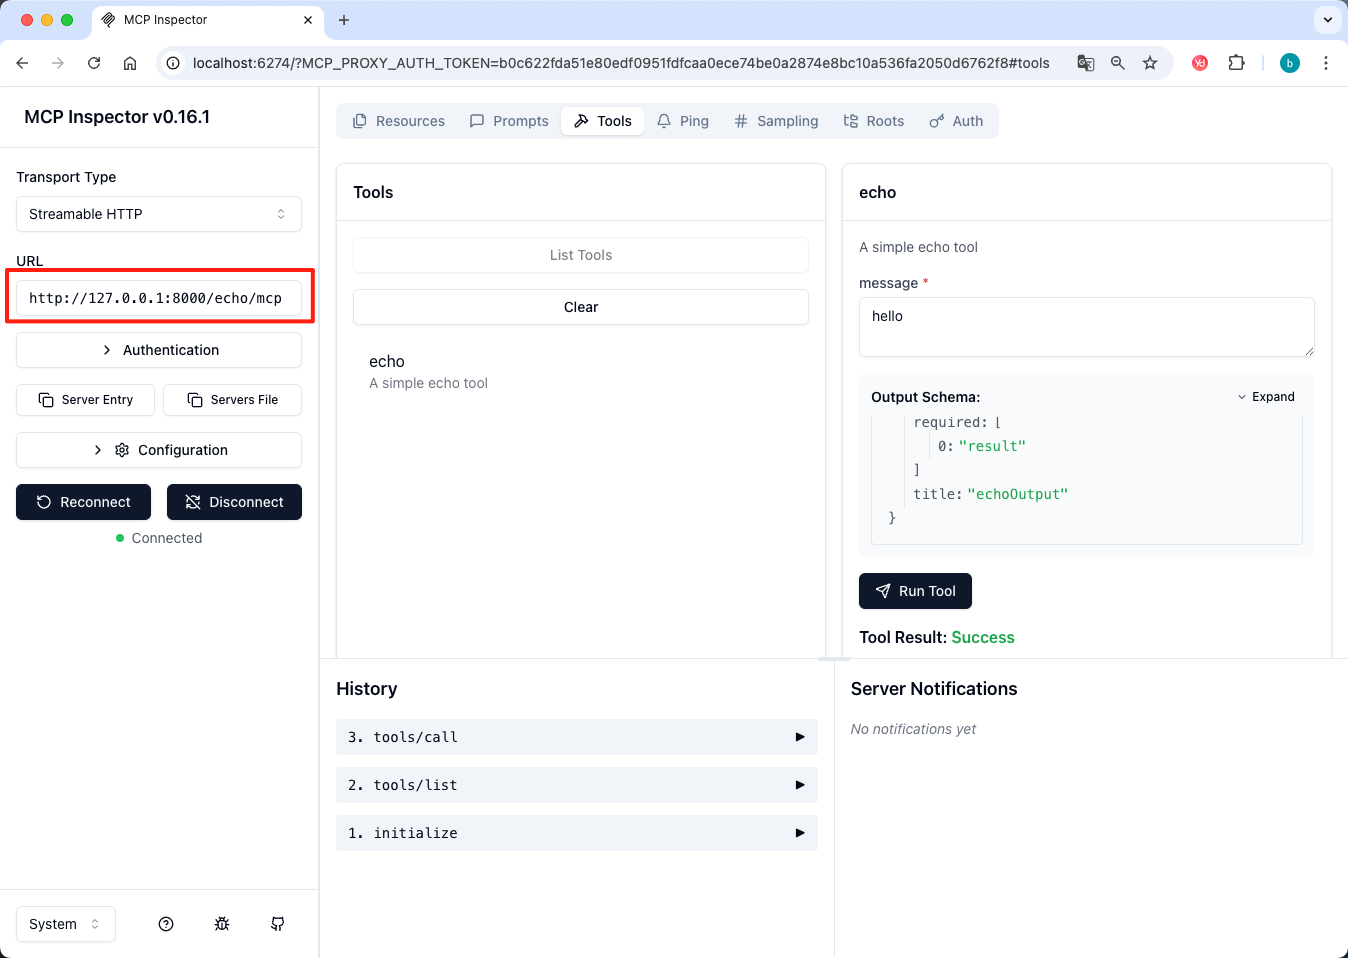The height and width of the screenshot is (958, 1348).
Task: Expand the tools/call history entry
Action: (577, 737)
